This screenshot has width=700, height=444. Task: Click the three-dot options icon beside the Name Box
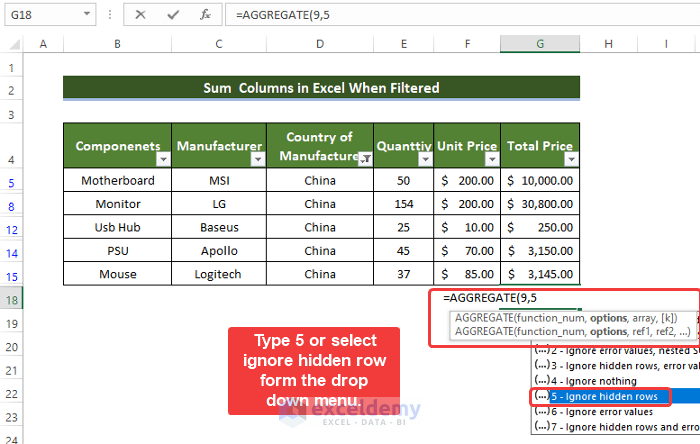pos(112,16)
